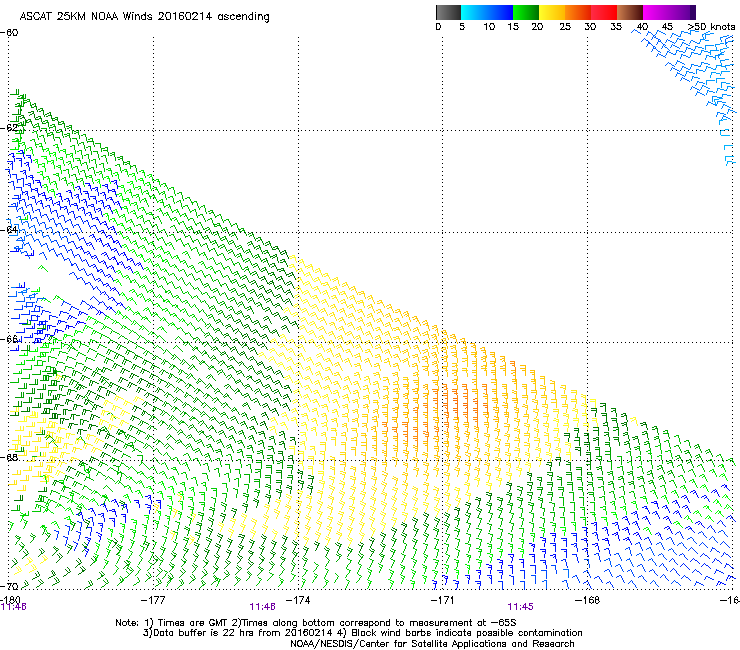
Task: Click the longitude label -171
Action: click(443, 600)
